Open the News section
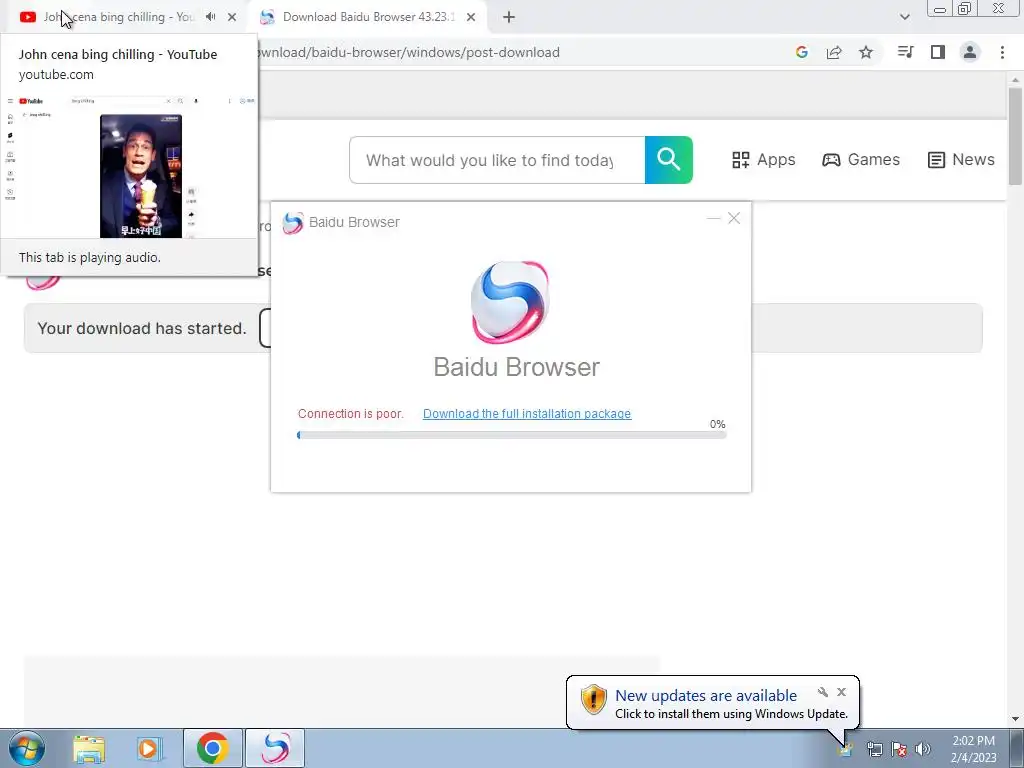 [x=961, y=160]
